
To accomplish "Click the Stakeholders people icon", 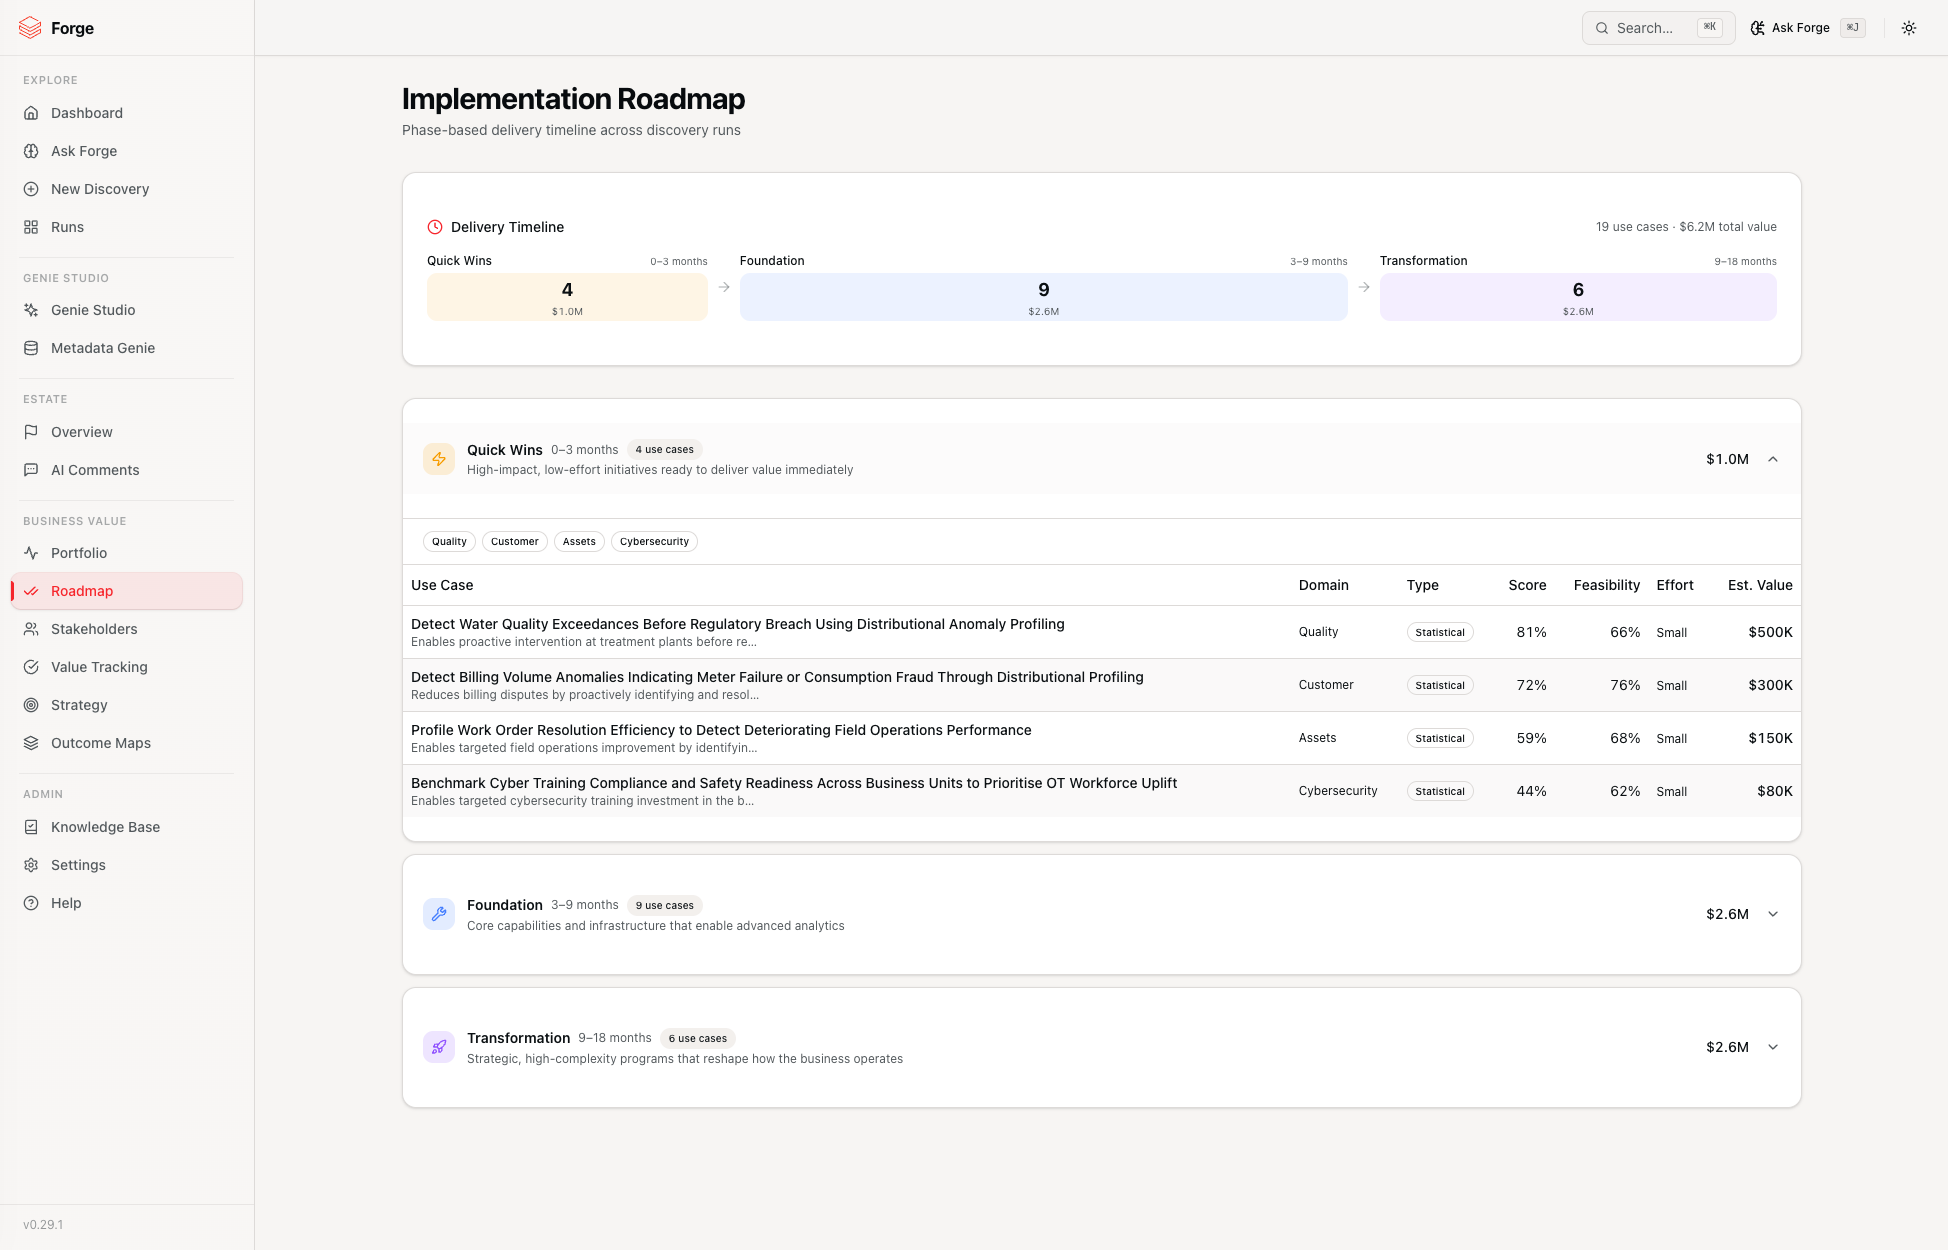I will [31, 629].
